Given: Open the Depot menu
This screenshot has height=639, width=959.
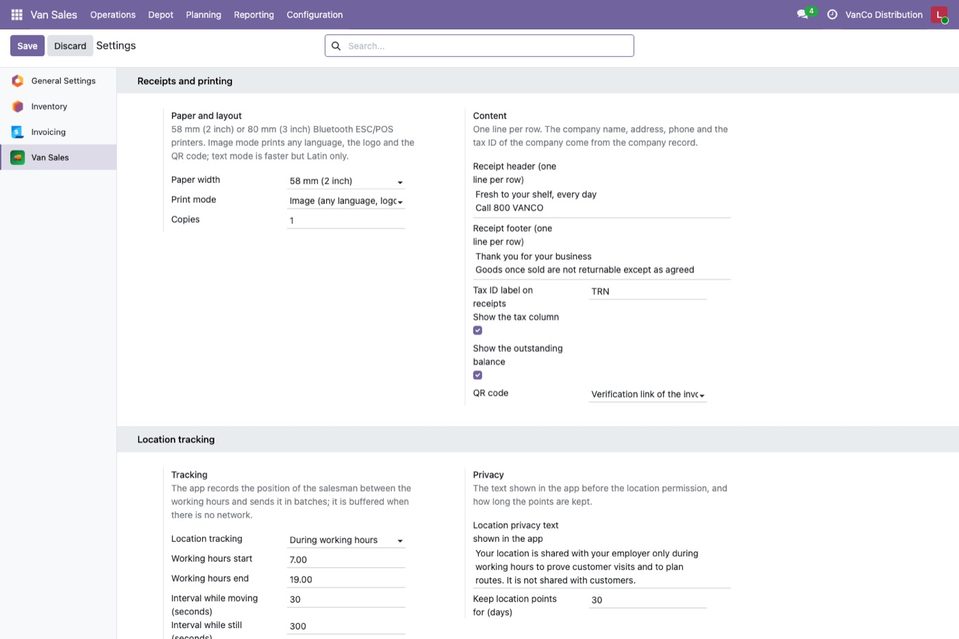Looking at the screenshot, I should click(161, 15).
